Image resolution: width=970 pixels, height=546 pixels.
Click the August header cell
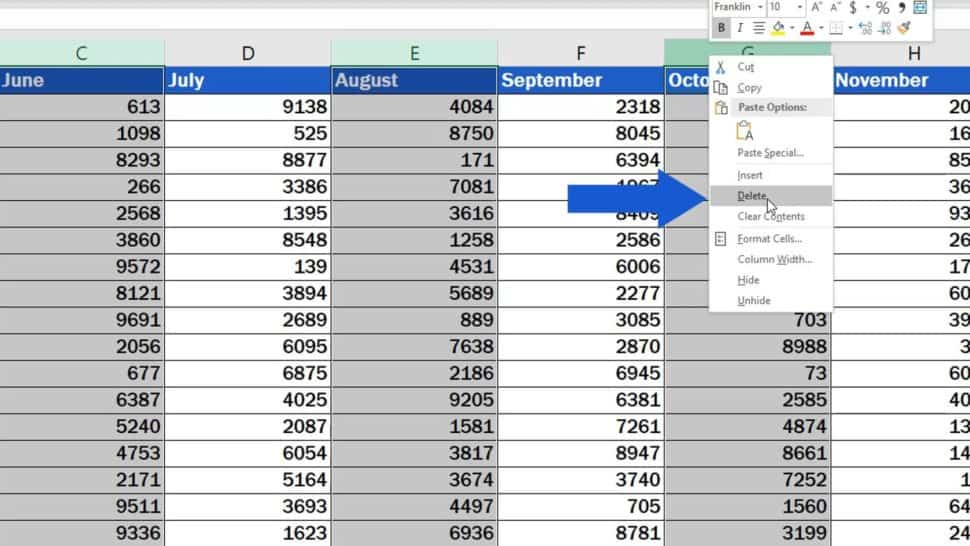[414, 80]
